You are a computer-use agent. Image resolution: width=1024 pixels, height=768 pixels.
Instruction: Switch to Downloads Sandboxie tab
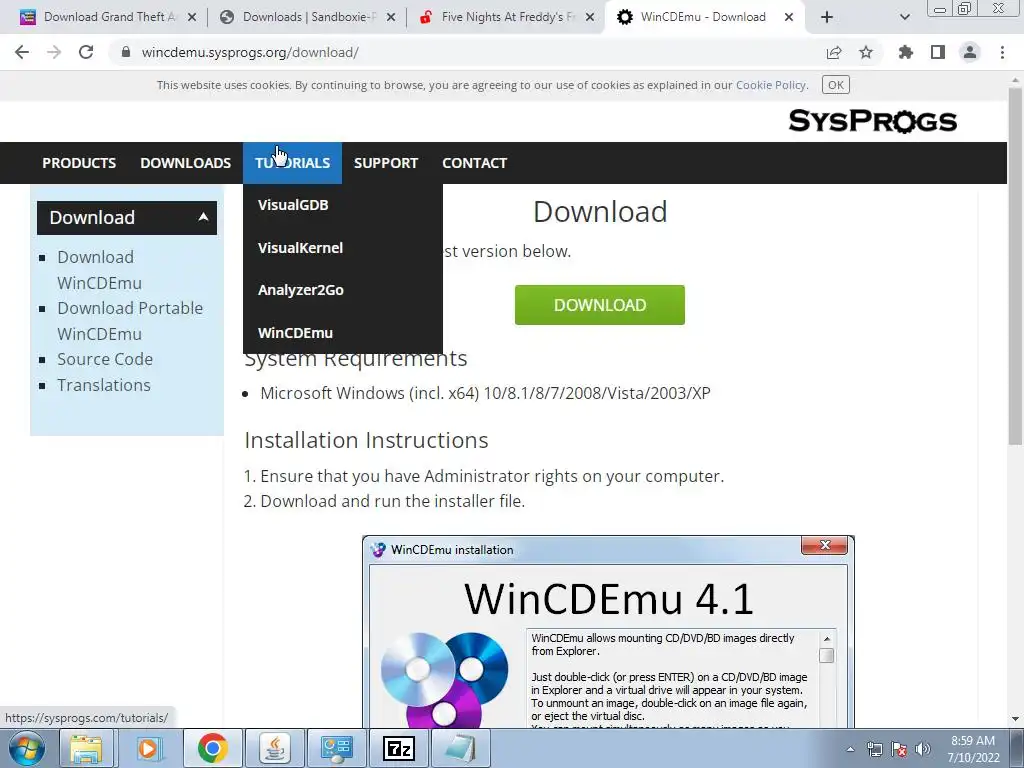307,17
